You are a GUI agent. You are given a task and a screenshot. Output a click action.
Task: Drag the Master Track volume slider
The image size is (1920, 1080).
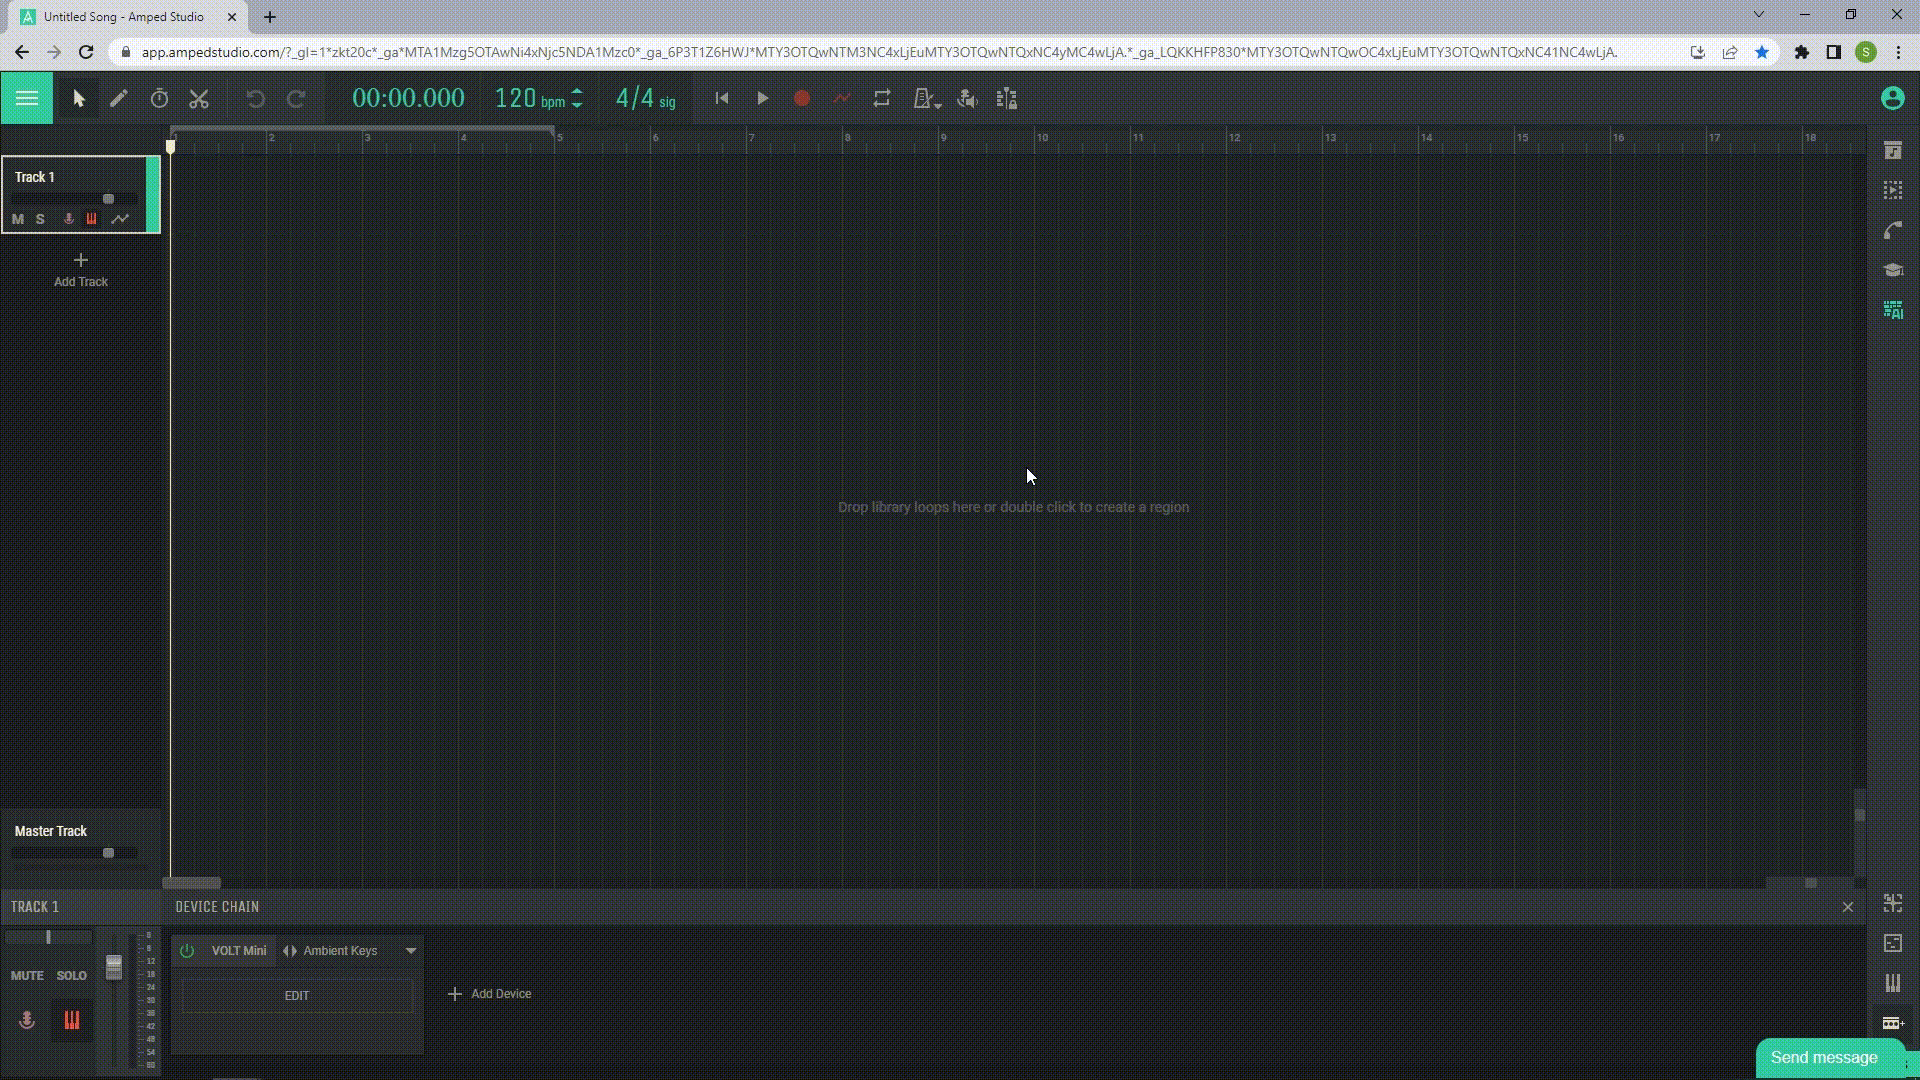[108, 852]
